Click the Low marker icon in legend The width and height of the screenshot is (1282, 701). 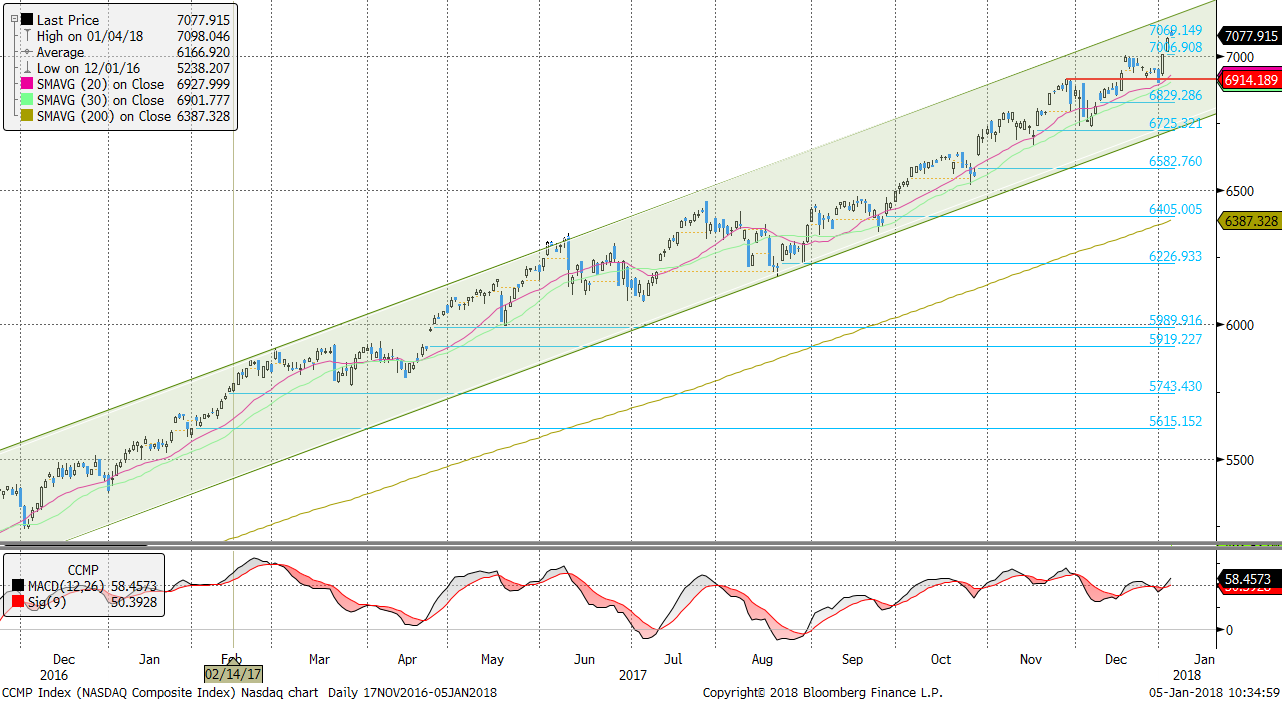tap(27, 68)
